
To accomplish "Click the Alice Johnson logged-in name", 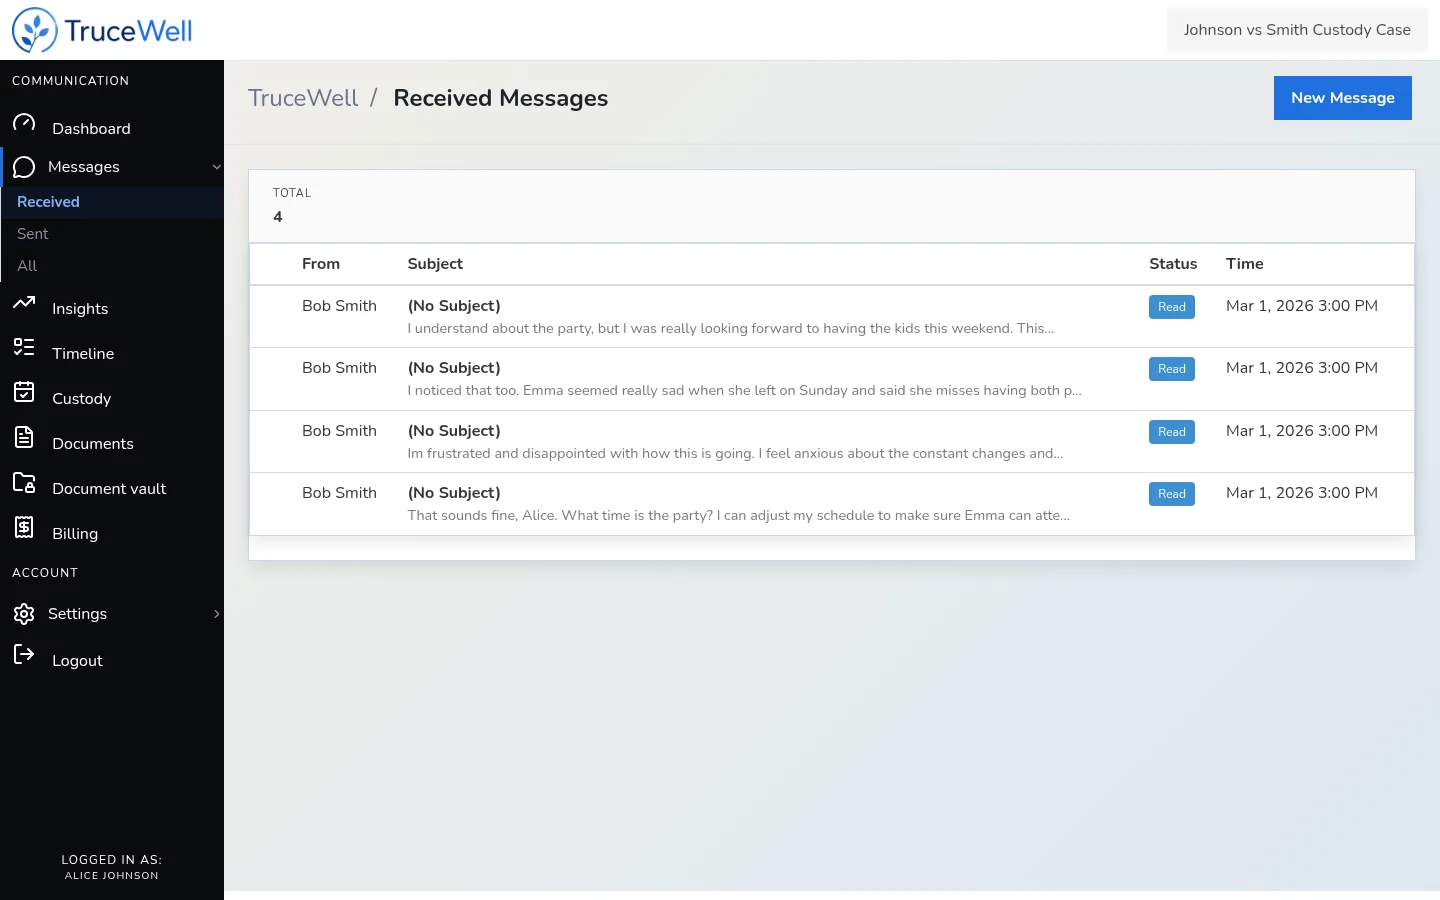I will (x=112, y=876).
